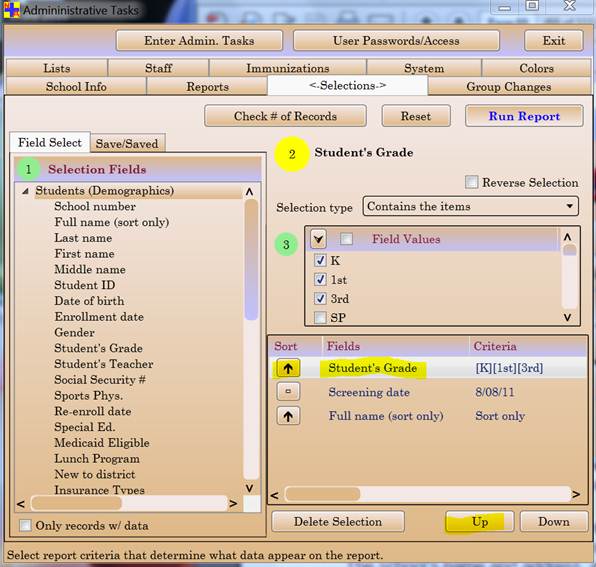Image resolution: width=596 pixels, height=567 pixels.
Task: Click the horizontal scrollbar thumb under Selection Fields
Action: pyautogui.click(x=76, y=503)
